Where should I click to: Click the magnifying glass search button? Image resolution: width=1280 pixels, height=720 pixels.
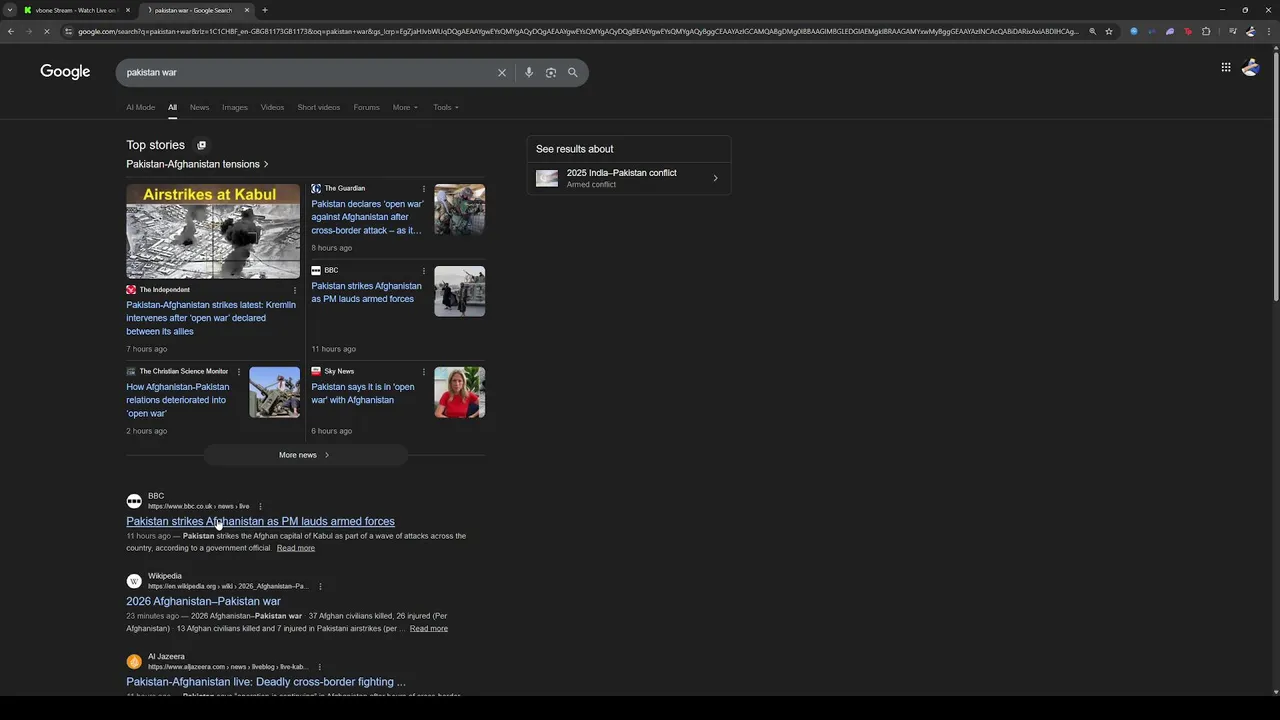click(573, 72)
